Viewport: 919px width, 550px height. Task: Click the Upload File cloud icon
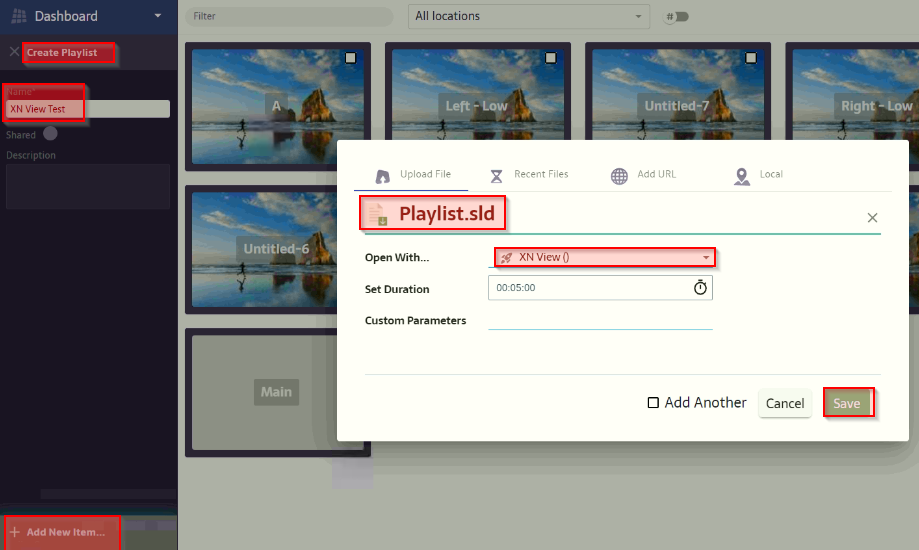point(382,176)
